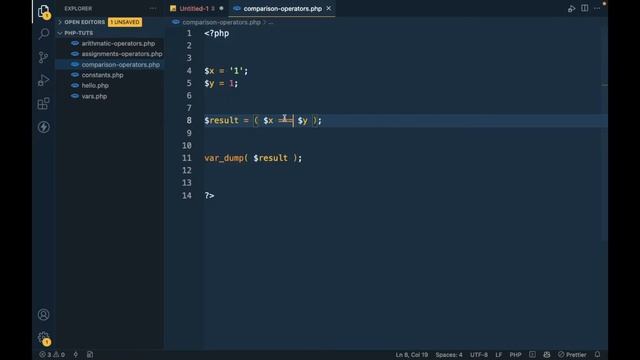Viewport: 640px width, 360px height.
Task: Click the unsaved dot on Untitled-1 tab
Action: click(221, 8)
